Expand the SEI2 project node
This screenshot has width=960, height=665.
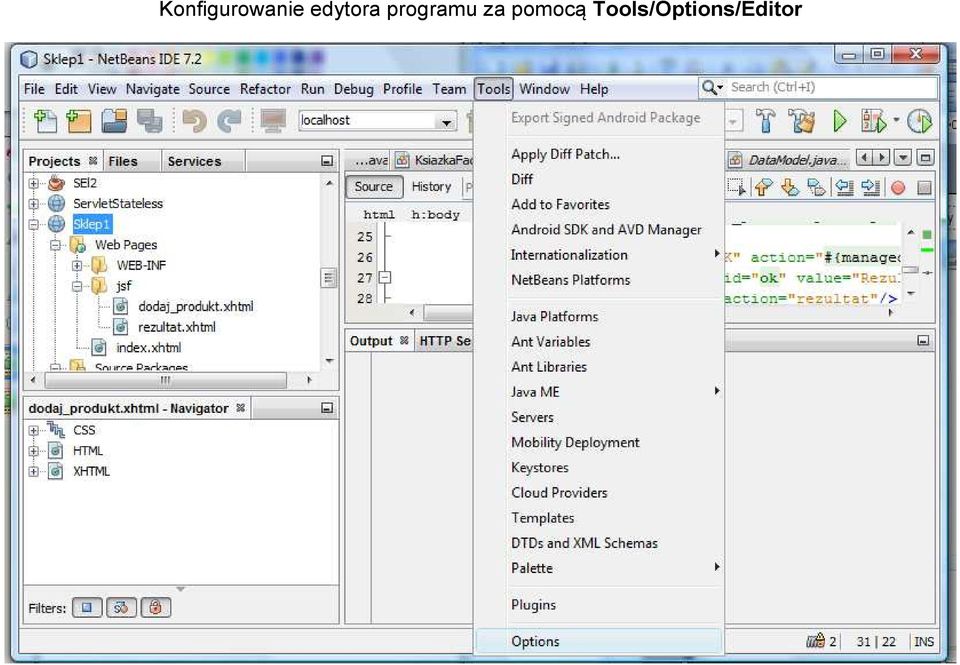pyautogui.click(x=34, y=183)
